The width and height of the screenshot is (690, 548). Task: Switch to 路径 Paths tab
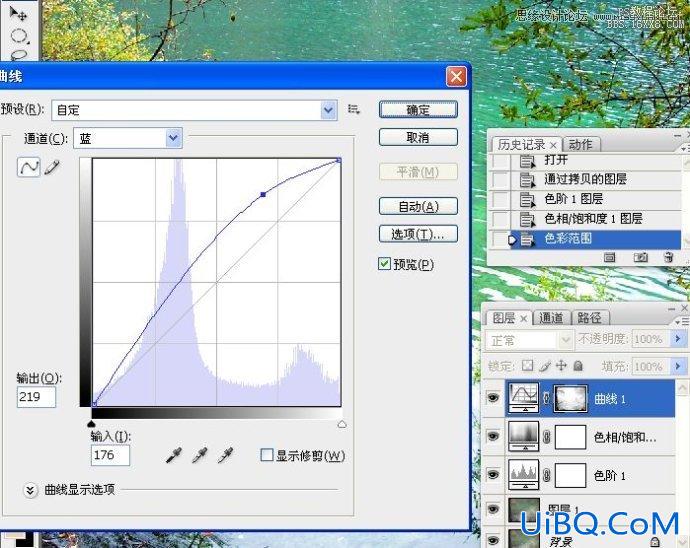(x=590, y=318)
